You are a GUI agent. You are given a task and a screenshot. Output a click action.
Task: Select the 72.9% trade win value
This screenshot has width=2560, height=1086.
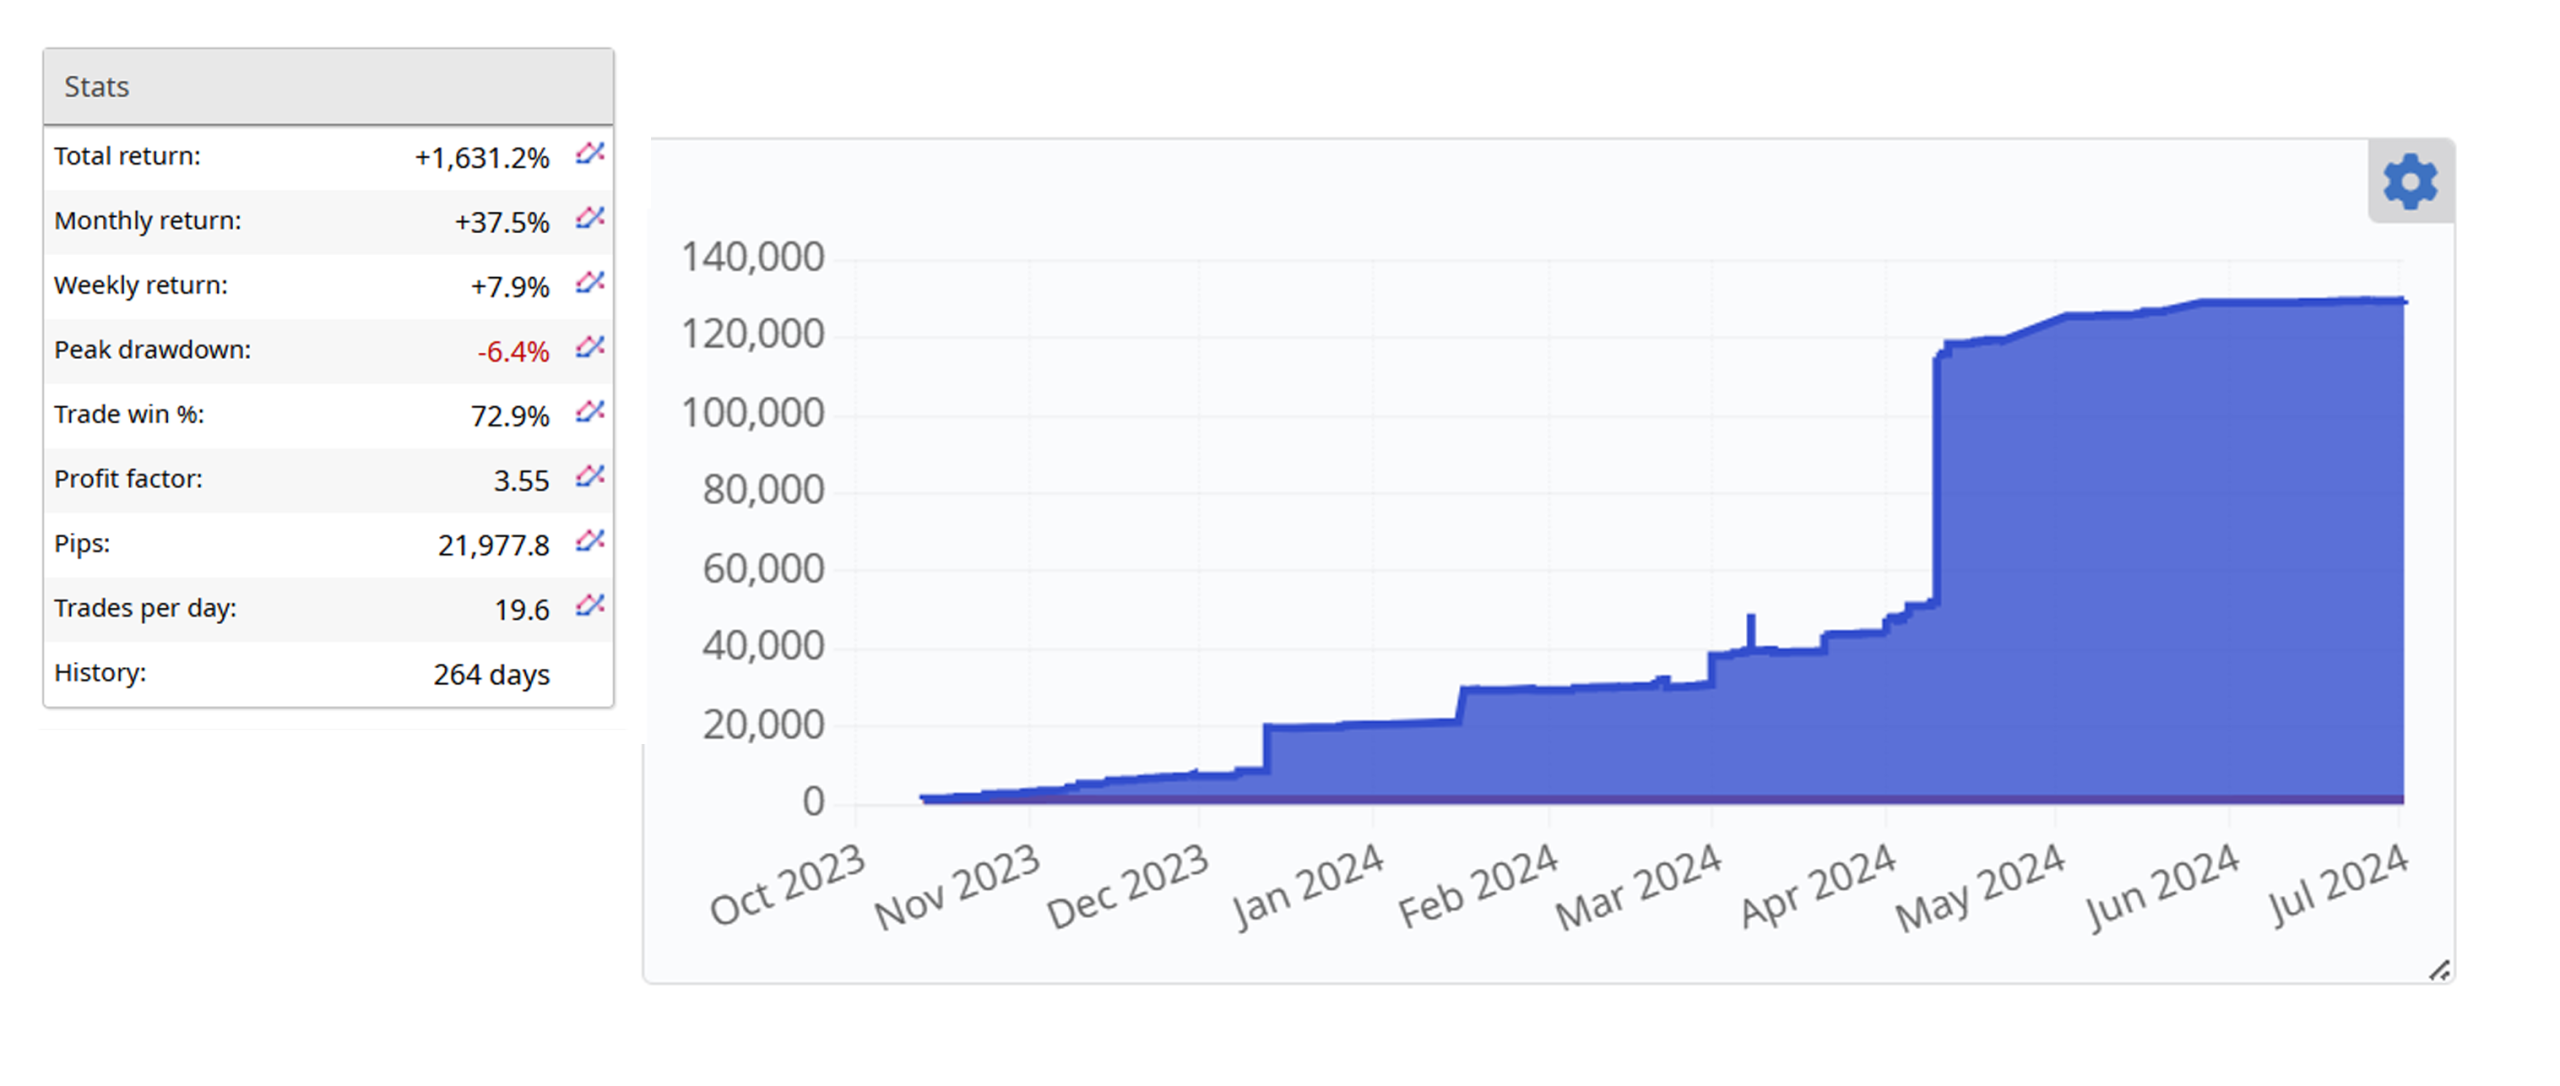click(510, 416)
